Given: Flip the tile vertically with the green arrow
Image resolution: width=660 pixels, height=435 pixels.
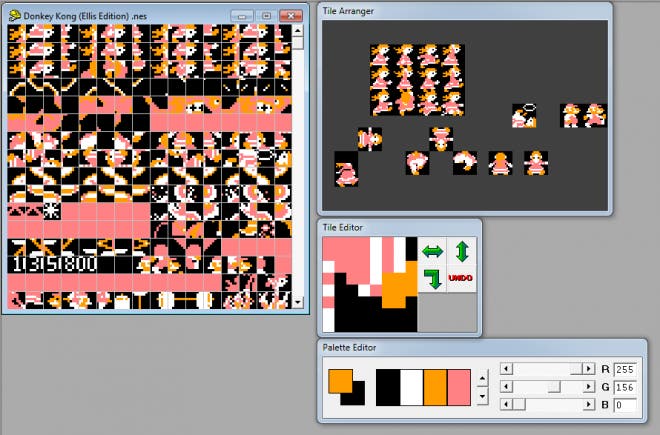Looking at the screenshot, I should (x=462, y=251).
